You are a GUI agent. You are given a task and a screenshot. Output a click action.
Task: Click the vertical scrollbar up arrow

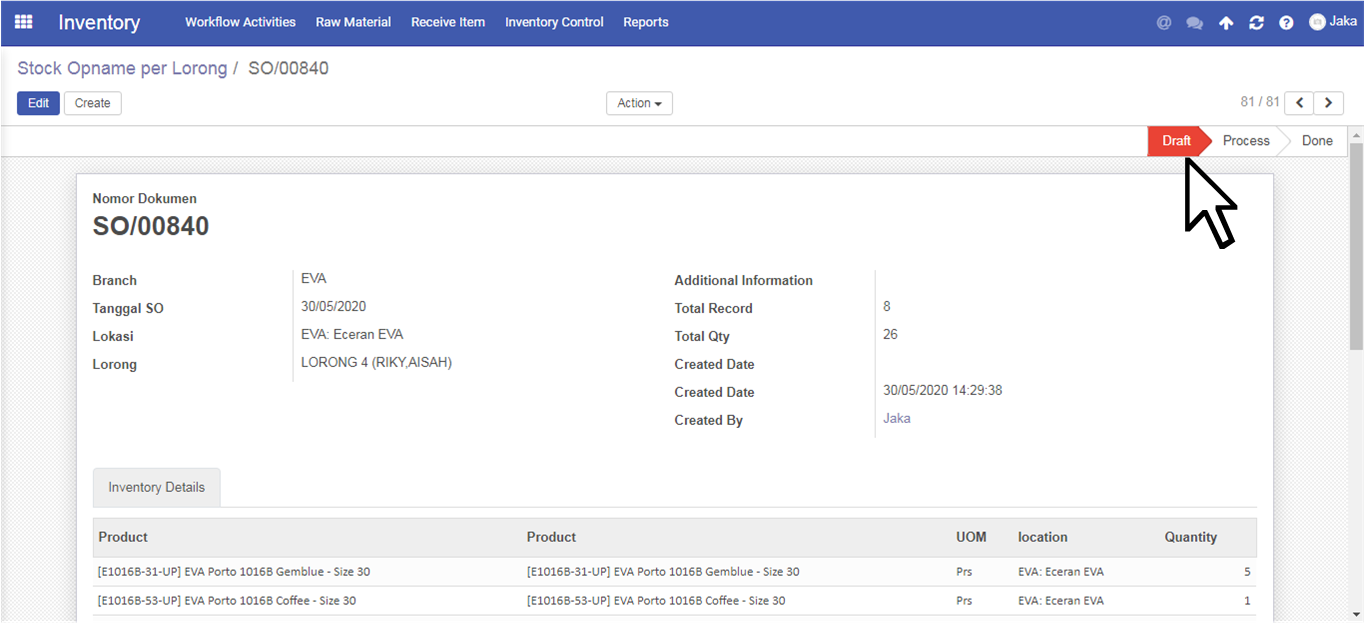pyautogui.click(x=1356, y=135)
